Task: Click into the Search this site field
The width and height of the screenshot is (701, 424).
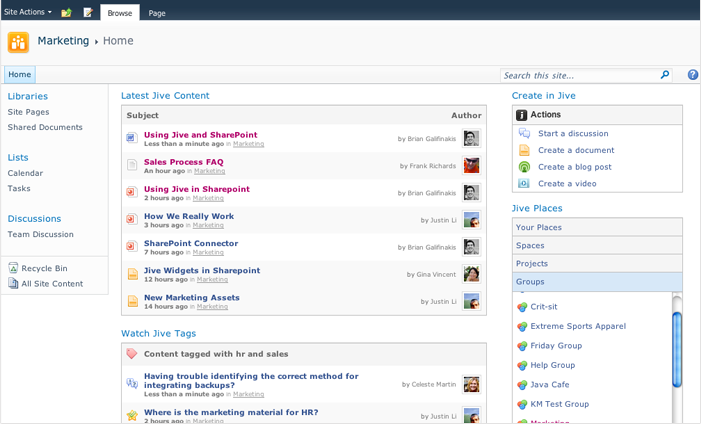Action: point(579,75)
